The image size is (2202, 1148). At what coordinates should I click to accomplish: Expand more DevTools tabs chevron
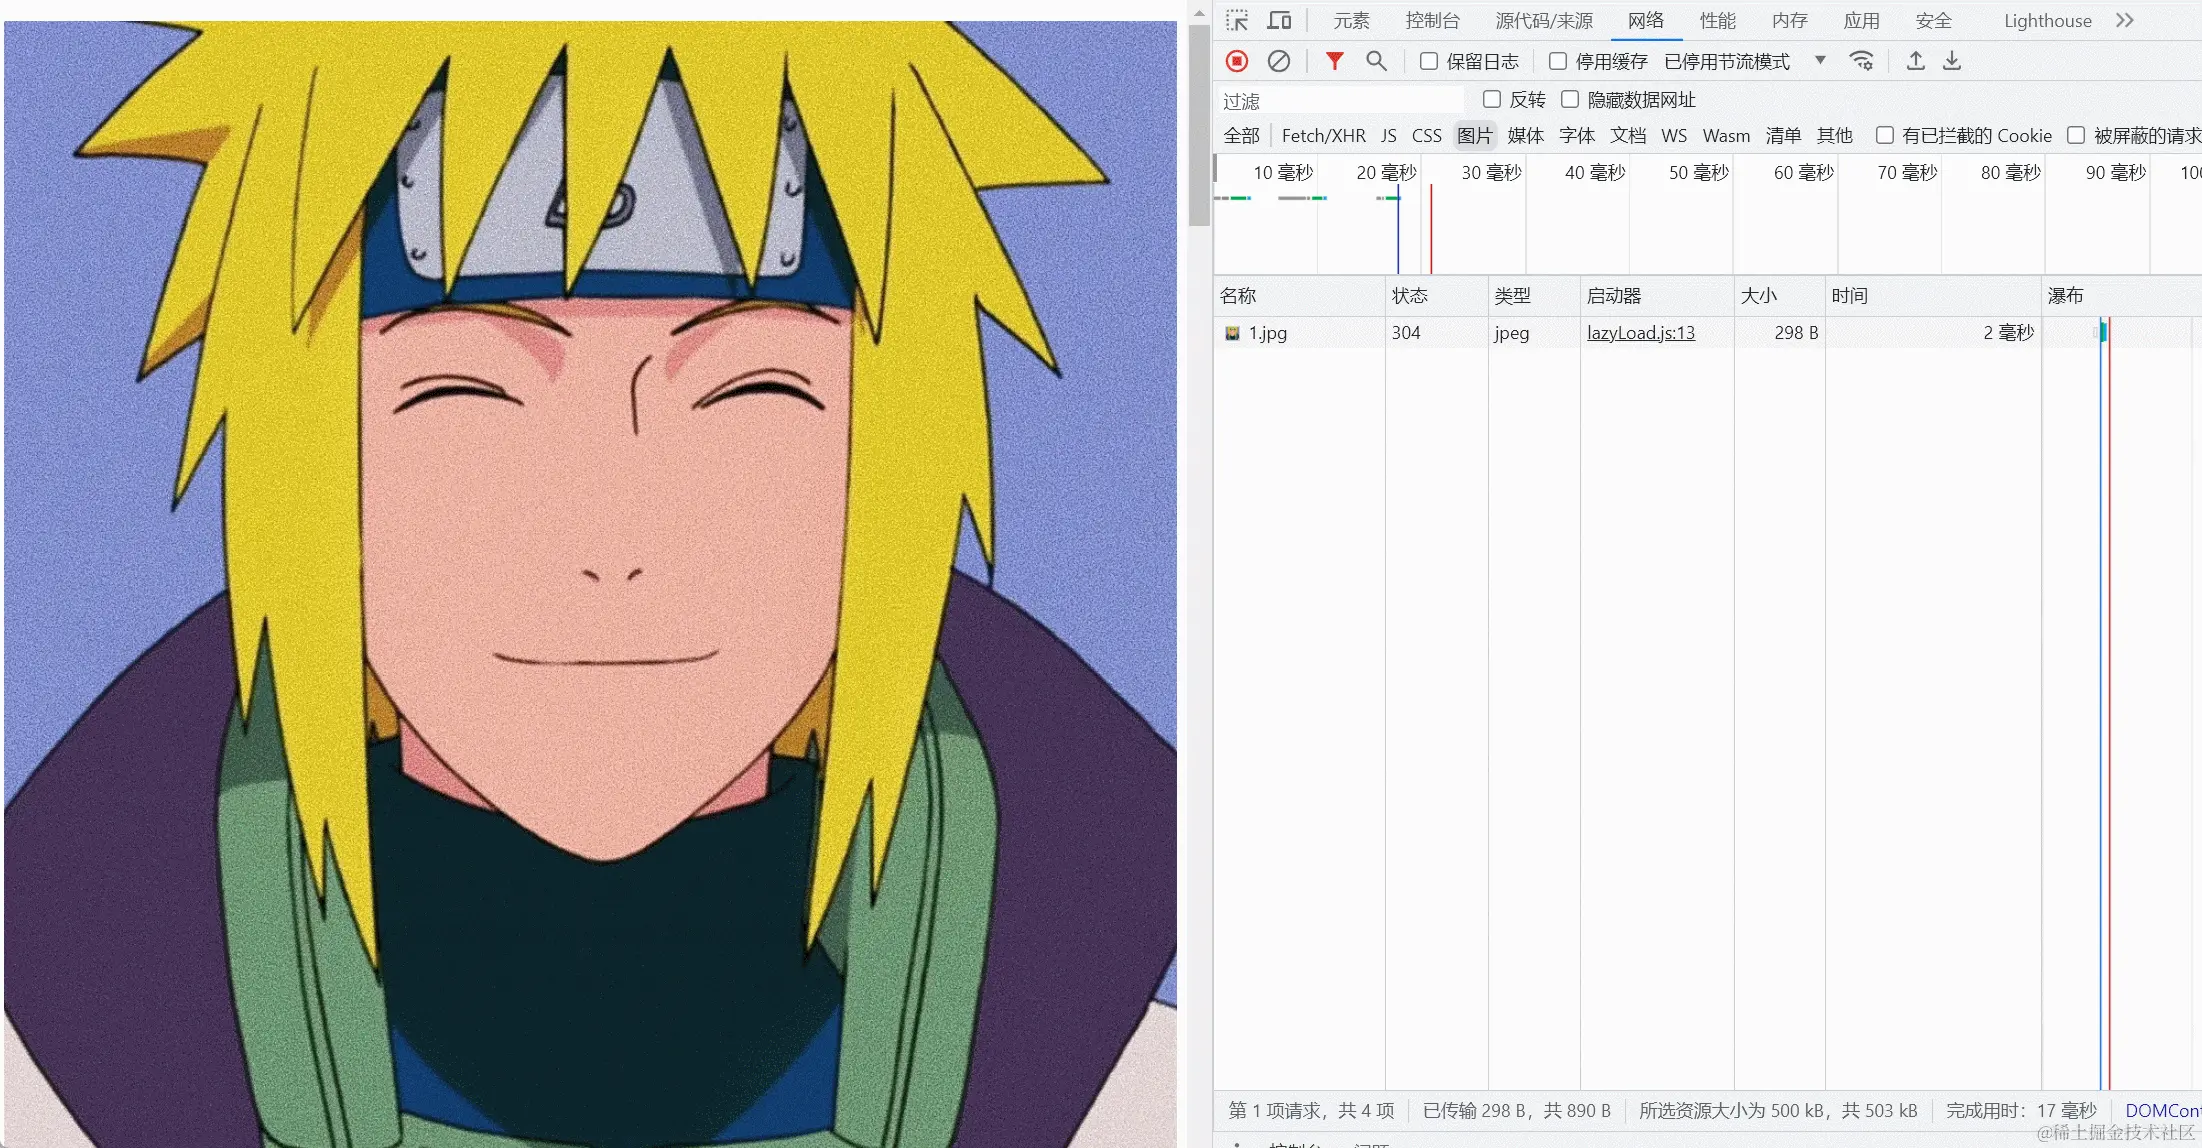coord(2125,21)
